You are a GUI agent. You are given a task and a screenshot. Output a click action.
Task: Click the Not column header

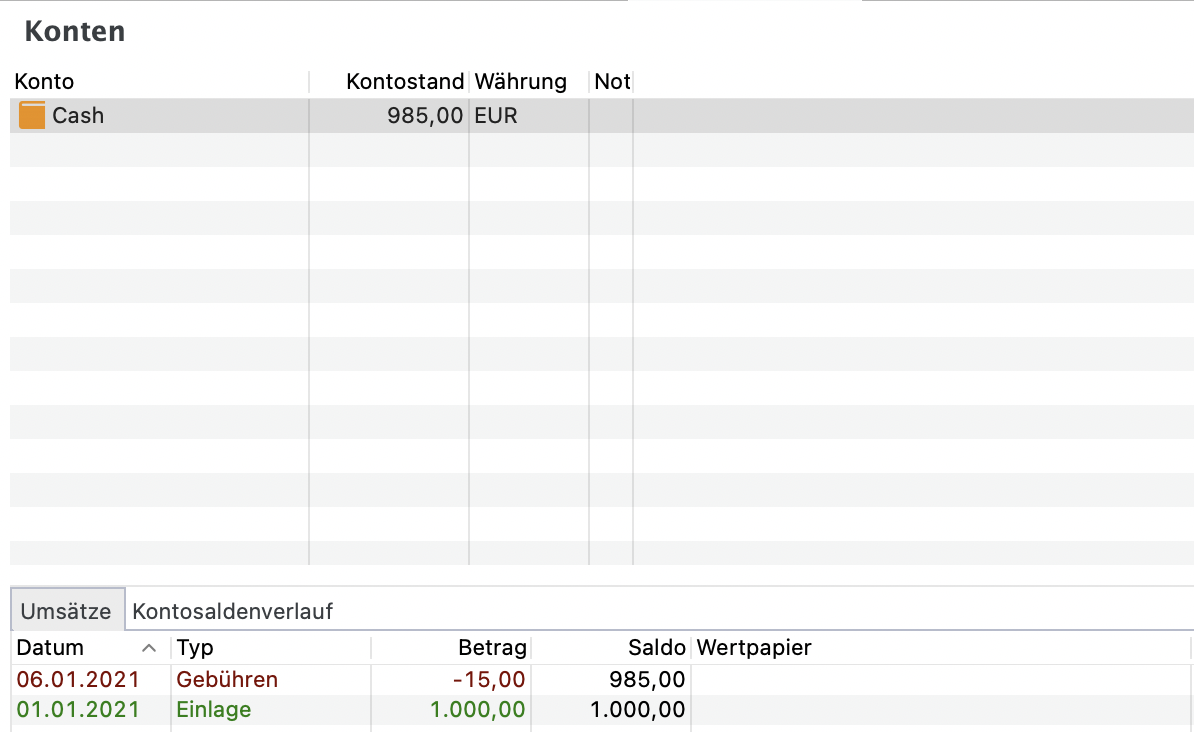[611, 82]
